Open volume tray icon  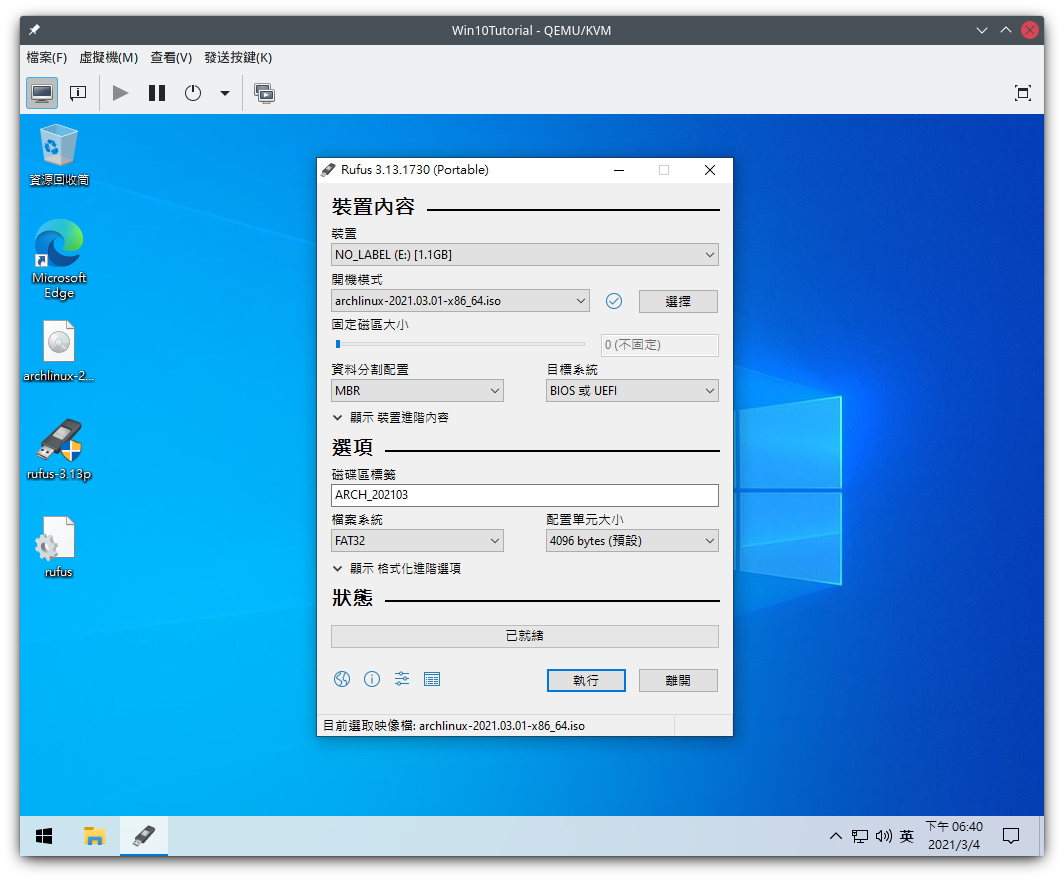pos(884,836)
